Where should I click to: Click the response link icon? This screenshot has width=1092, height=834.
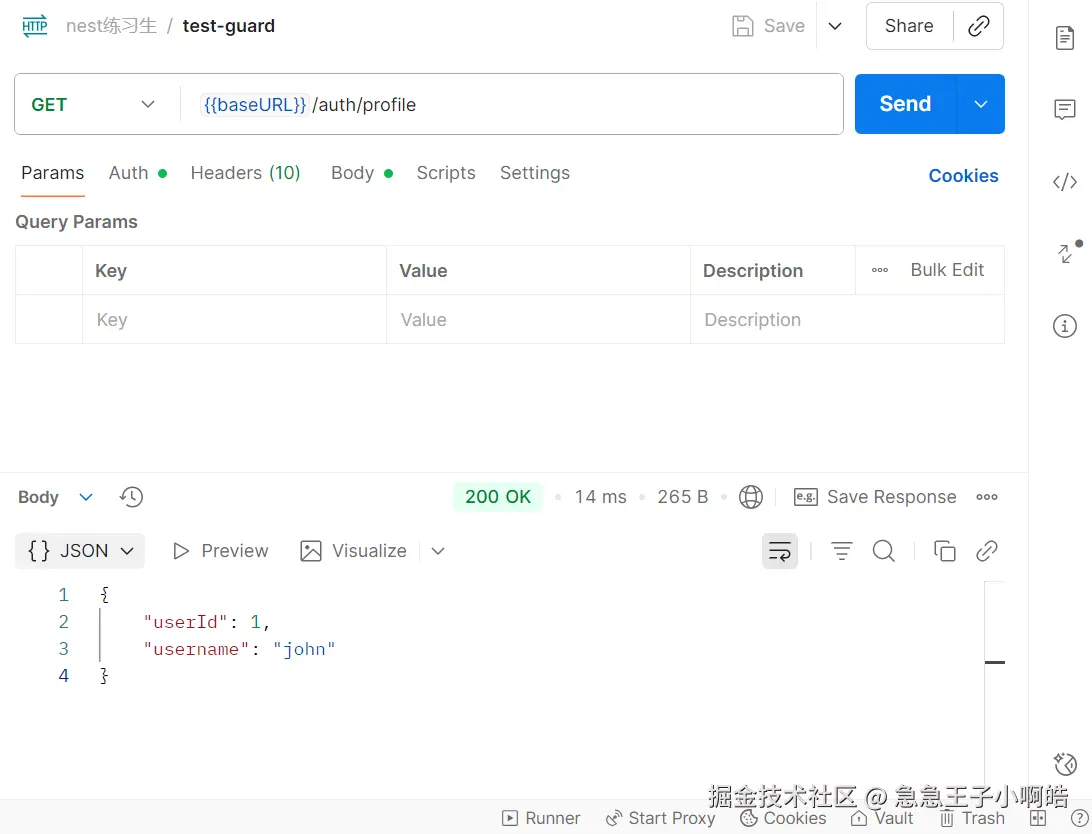tap(987, 551)
